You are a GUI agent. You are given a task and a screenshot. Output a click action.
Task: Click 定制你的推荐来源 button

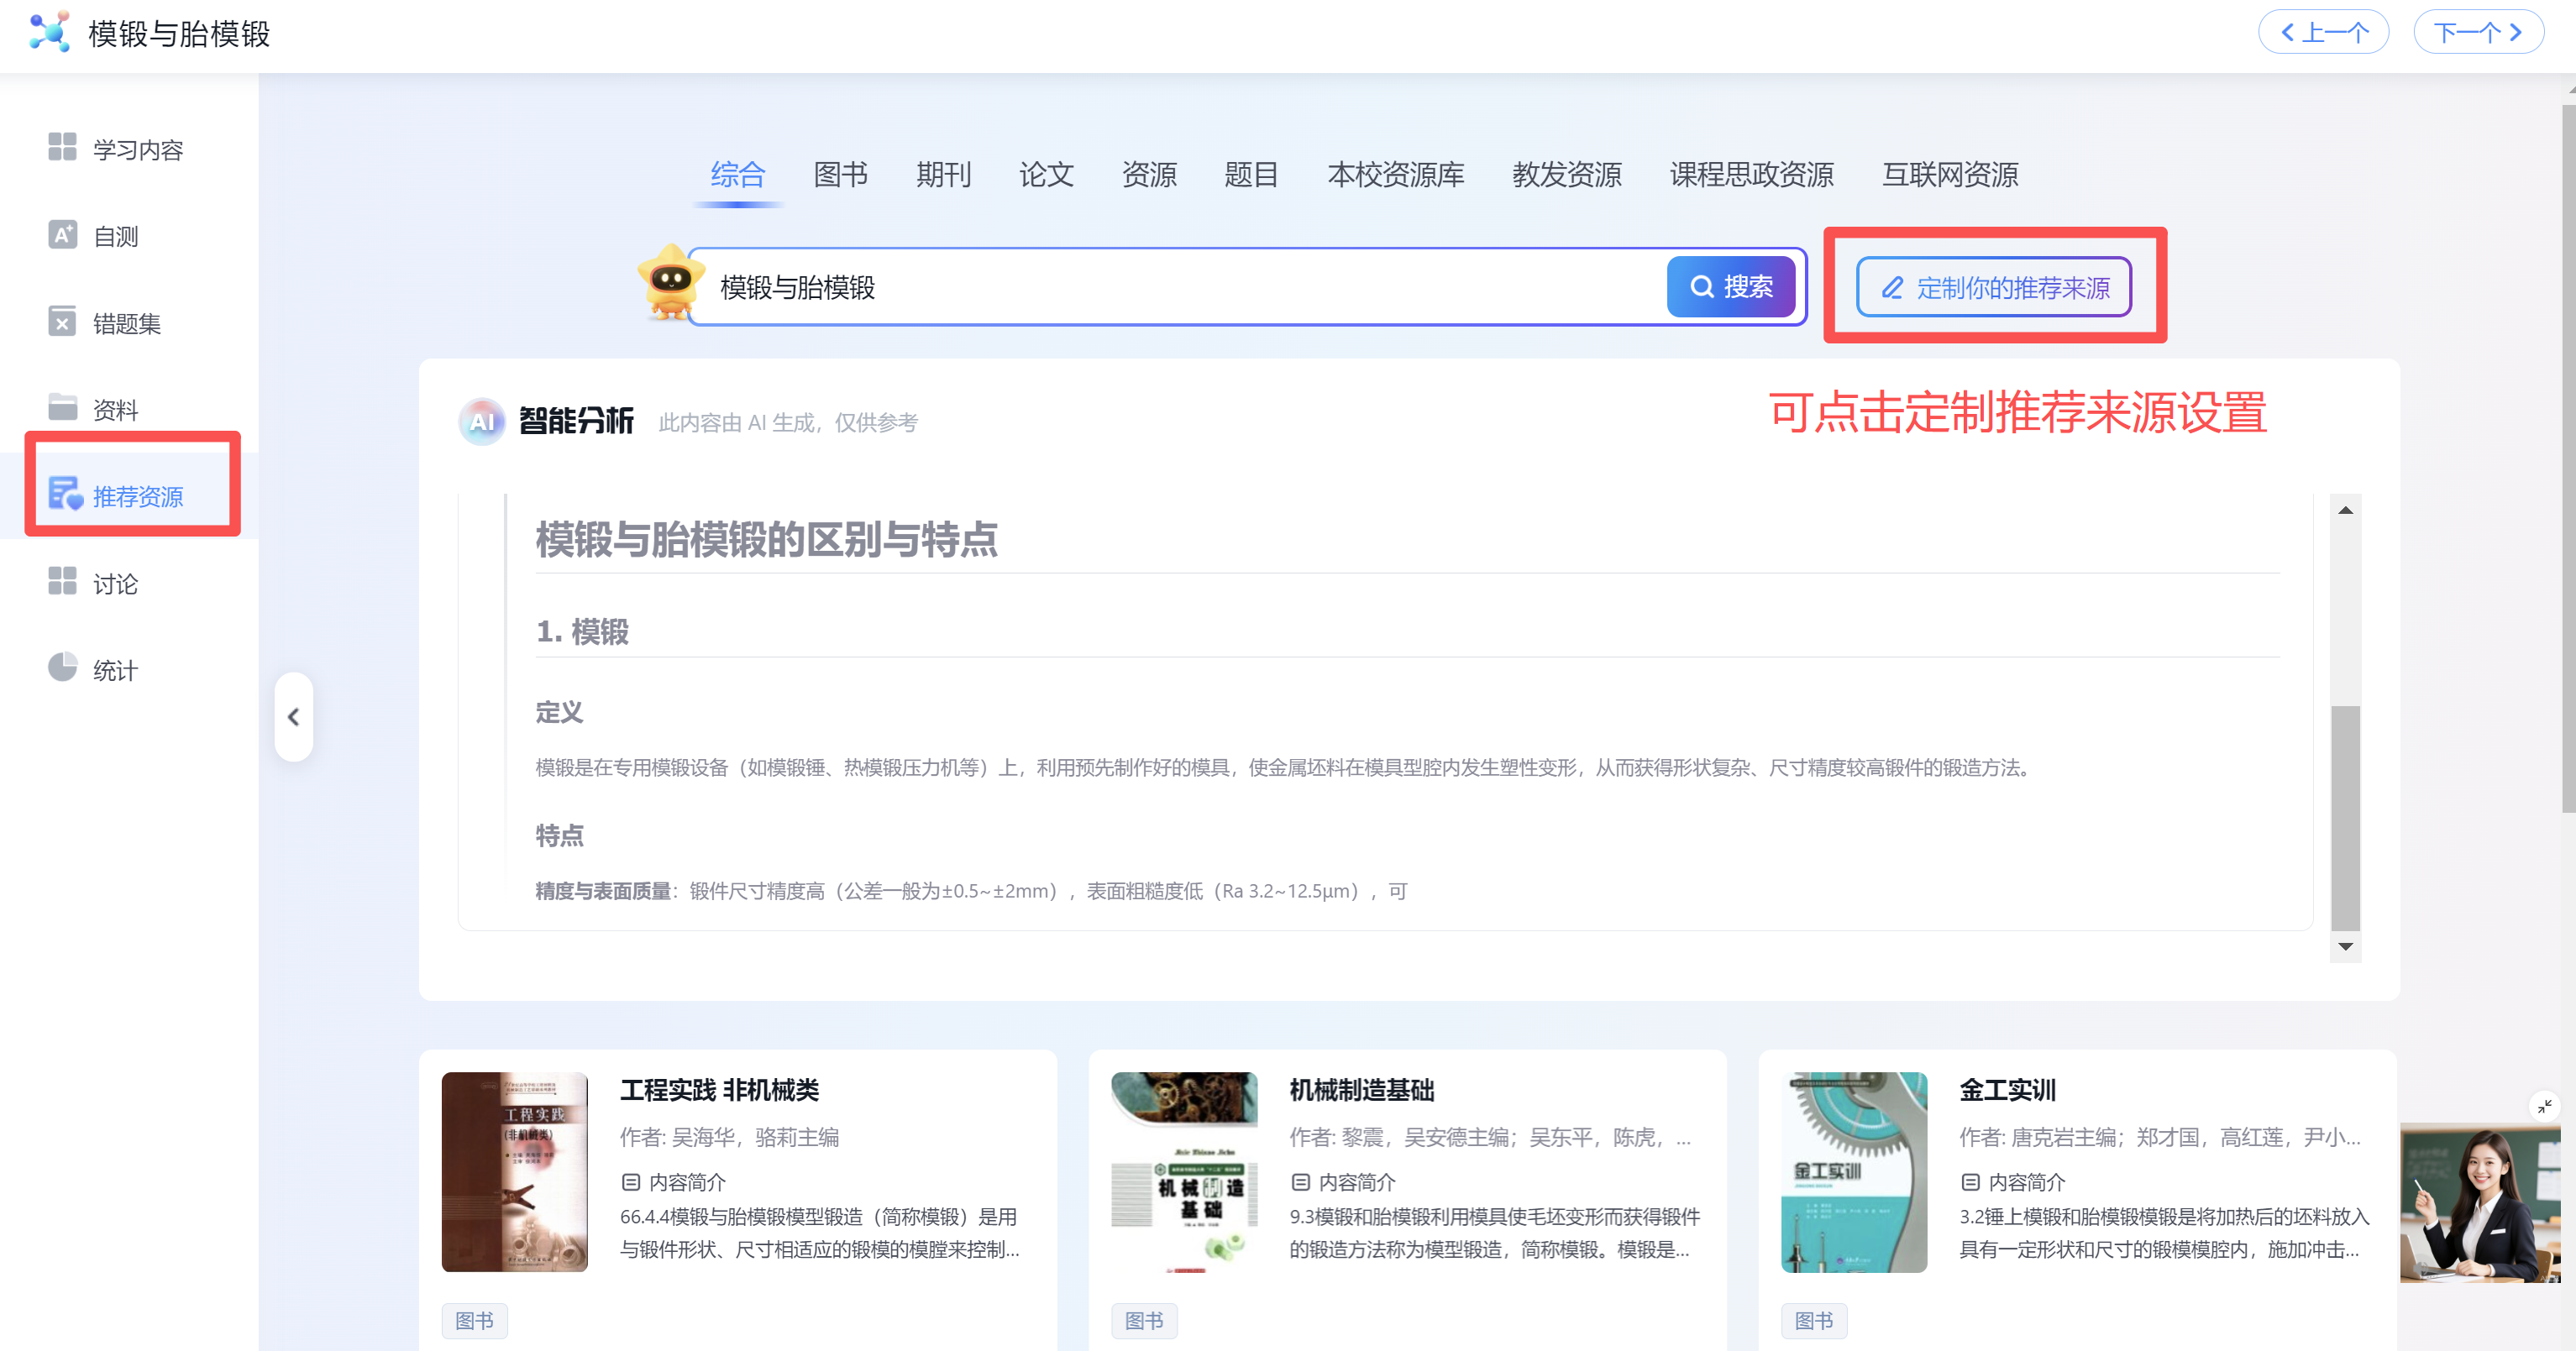click(x=1994, y=288)
